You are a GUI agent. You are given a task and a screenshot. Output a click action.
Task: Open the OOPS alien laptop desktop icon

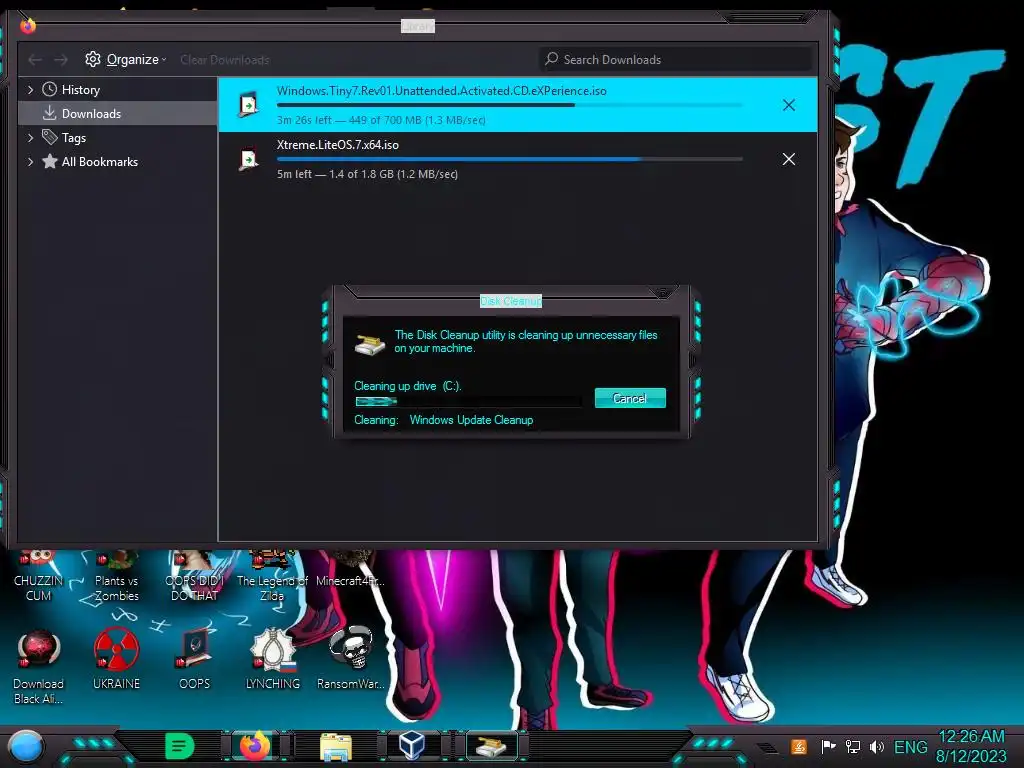194,660
